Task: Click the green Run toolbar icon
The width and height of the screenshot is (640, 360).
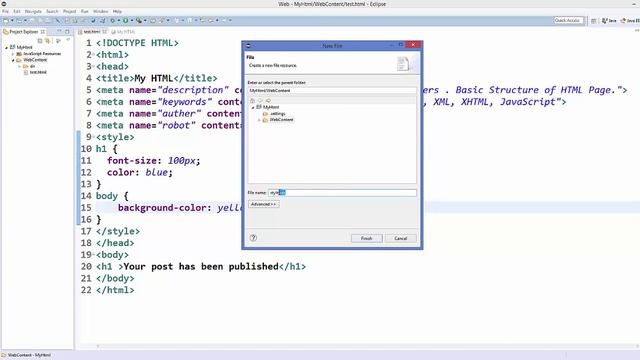Action: pyautogui.click(x=126, y=20)
